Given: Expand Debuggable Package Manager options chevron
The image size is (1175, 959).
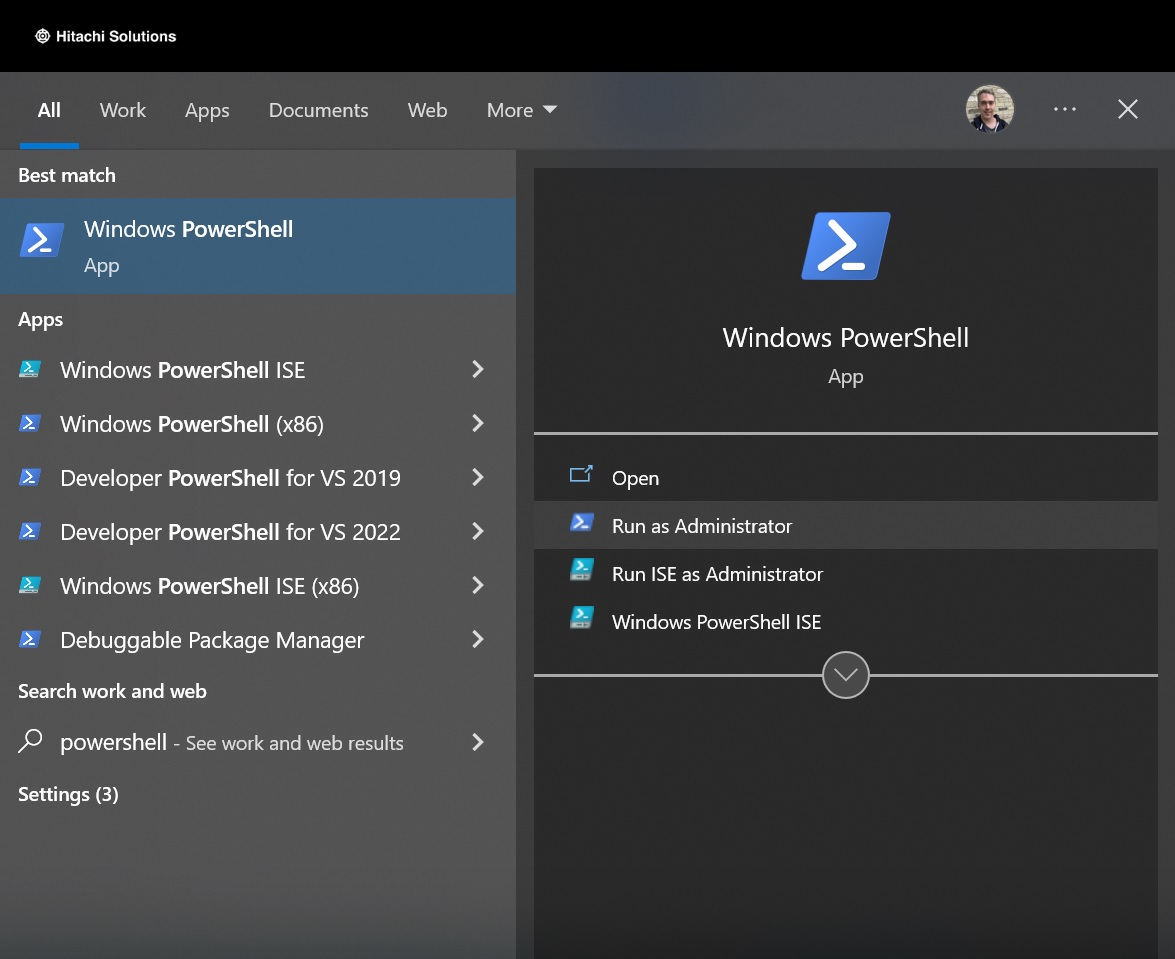Looking at the screenshot, I should tap(478, 639).
